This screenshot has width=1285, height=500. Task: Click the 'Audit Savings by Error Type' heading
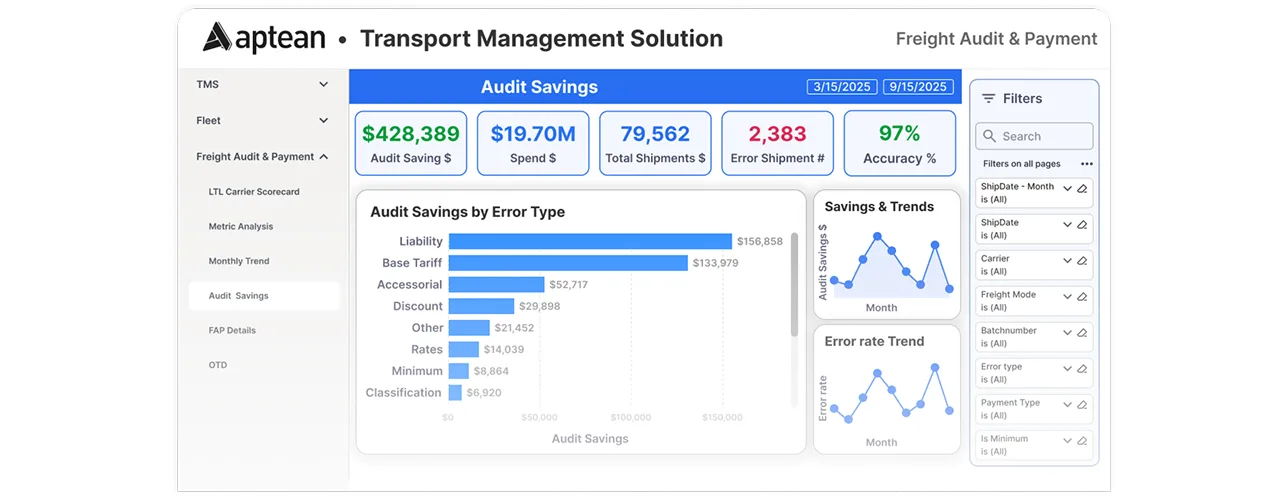pos(467,212)
